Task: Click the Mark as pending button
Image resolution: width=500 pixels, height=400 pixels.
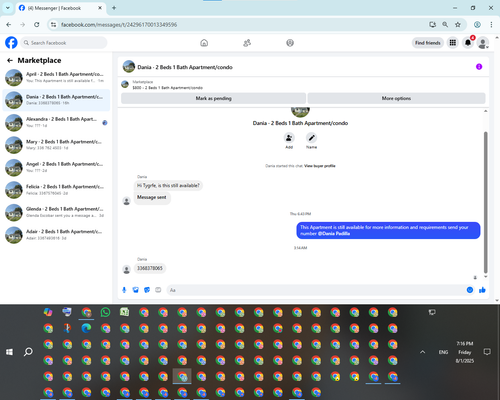Action: 213,98
